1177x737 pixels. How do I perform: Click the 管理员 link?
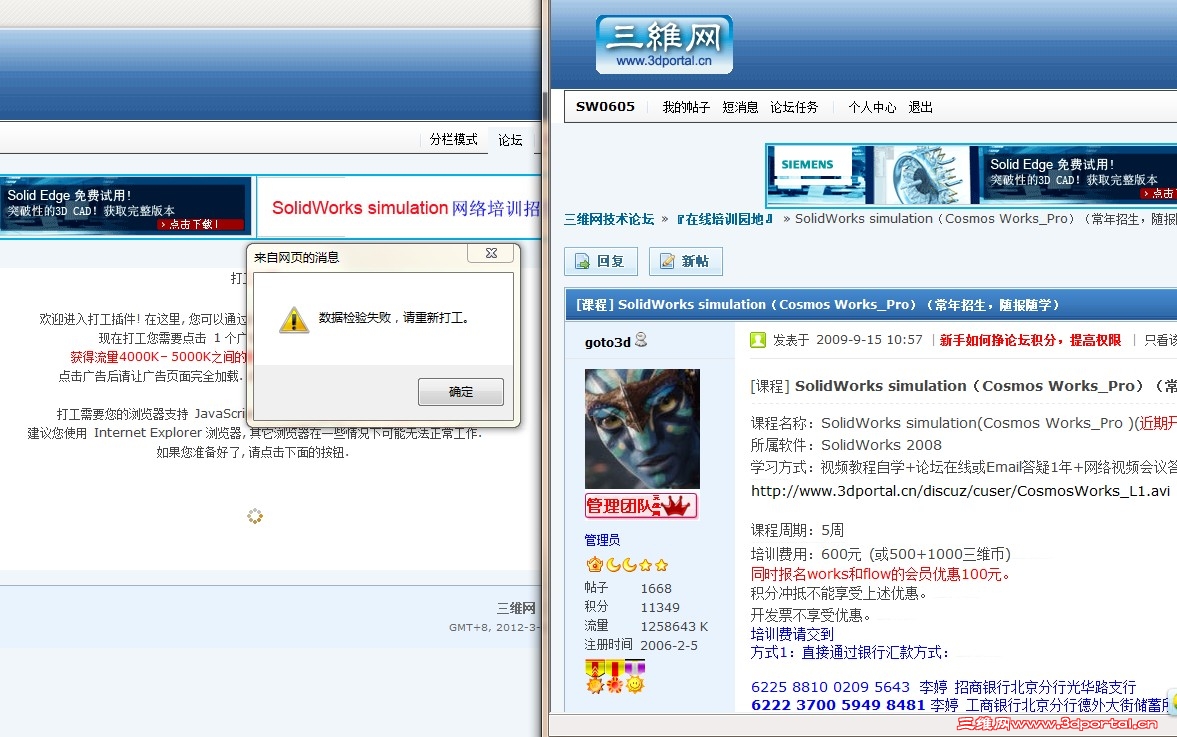602,540
